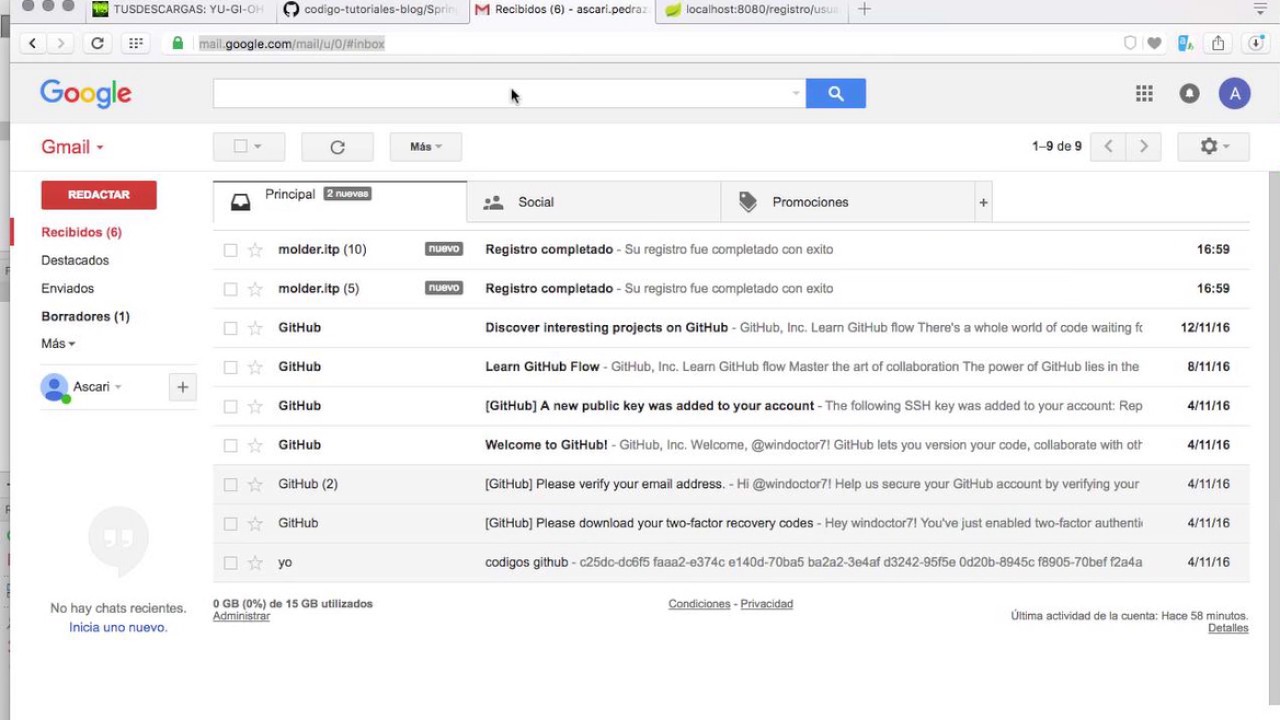
Task: Star the 'Welcome to GitHub!' email
Action: (255, 445)
